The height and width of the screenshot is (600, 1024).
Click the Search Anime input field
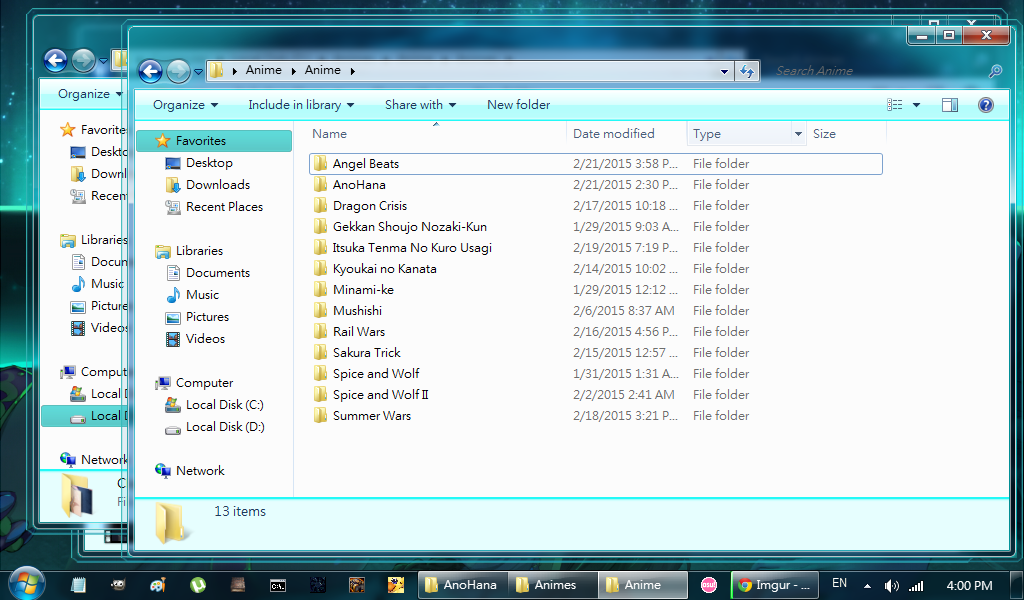(880, 71)
